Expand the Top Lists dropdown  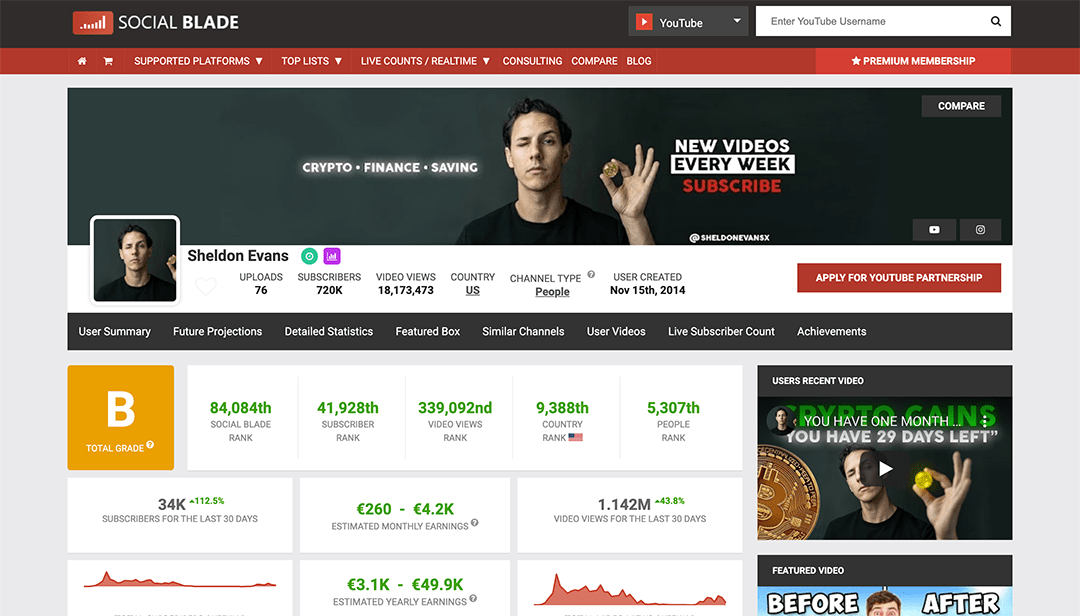coord(311,61)
